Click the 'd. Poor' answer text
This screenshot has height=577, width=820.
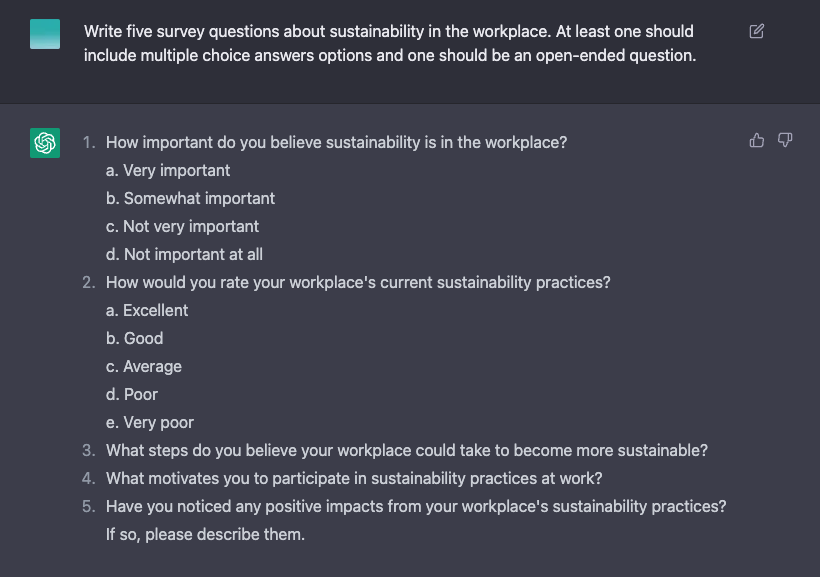click(132, 394)
